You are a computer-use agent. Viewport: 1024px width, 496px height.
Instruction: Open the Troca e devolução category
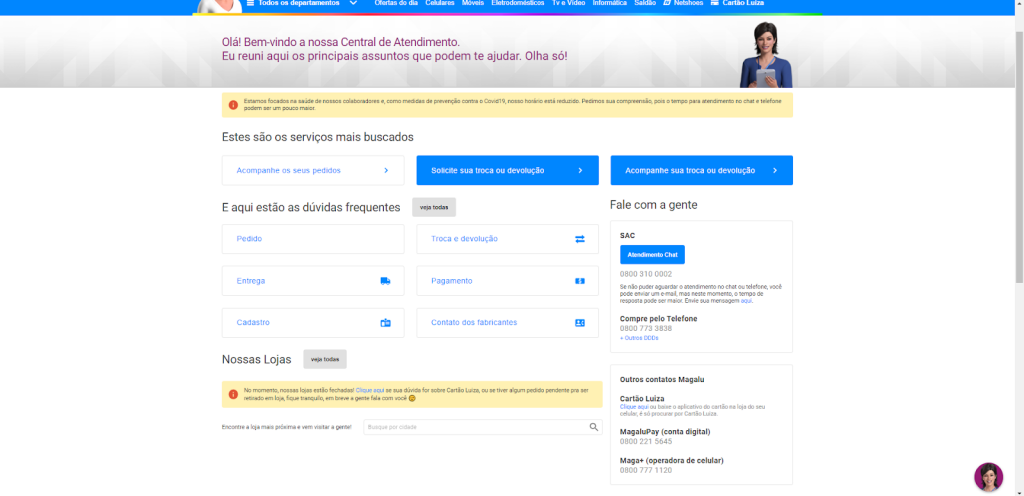(507, 239)
